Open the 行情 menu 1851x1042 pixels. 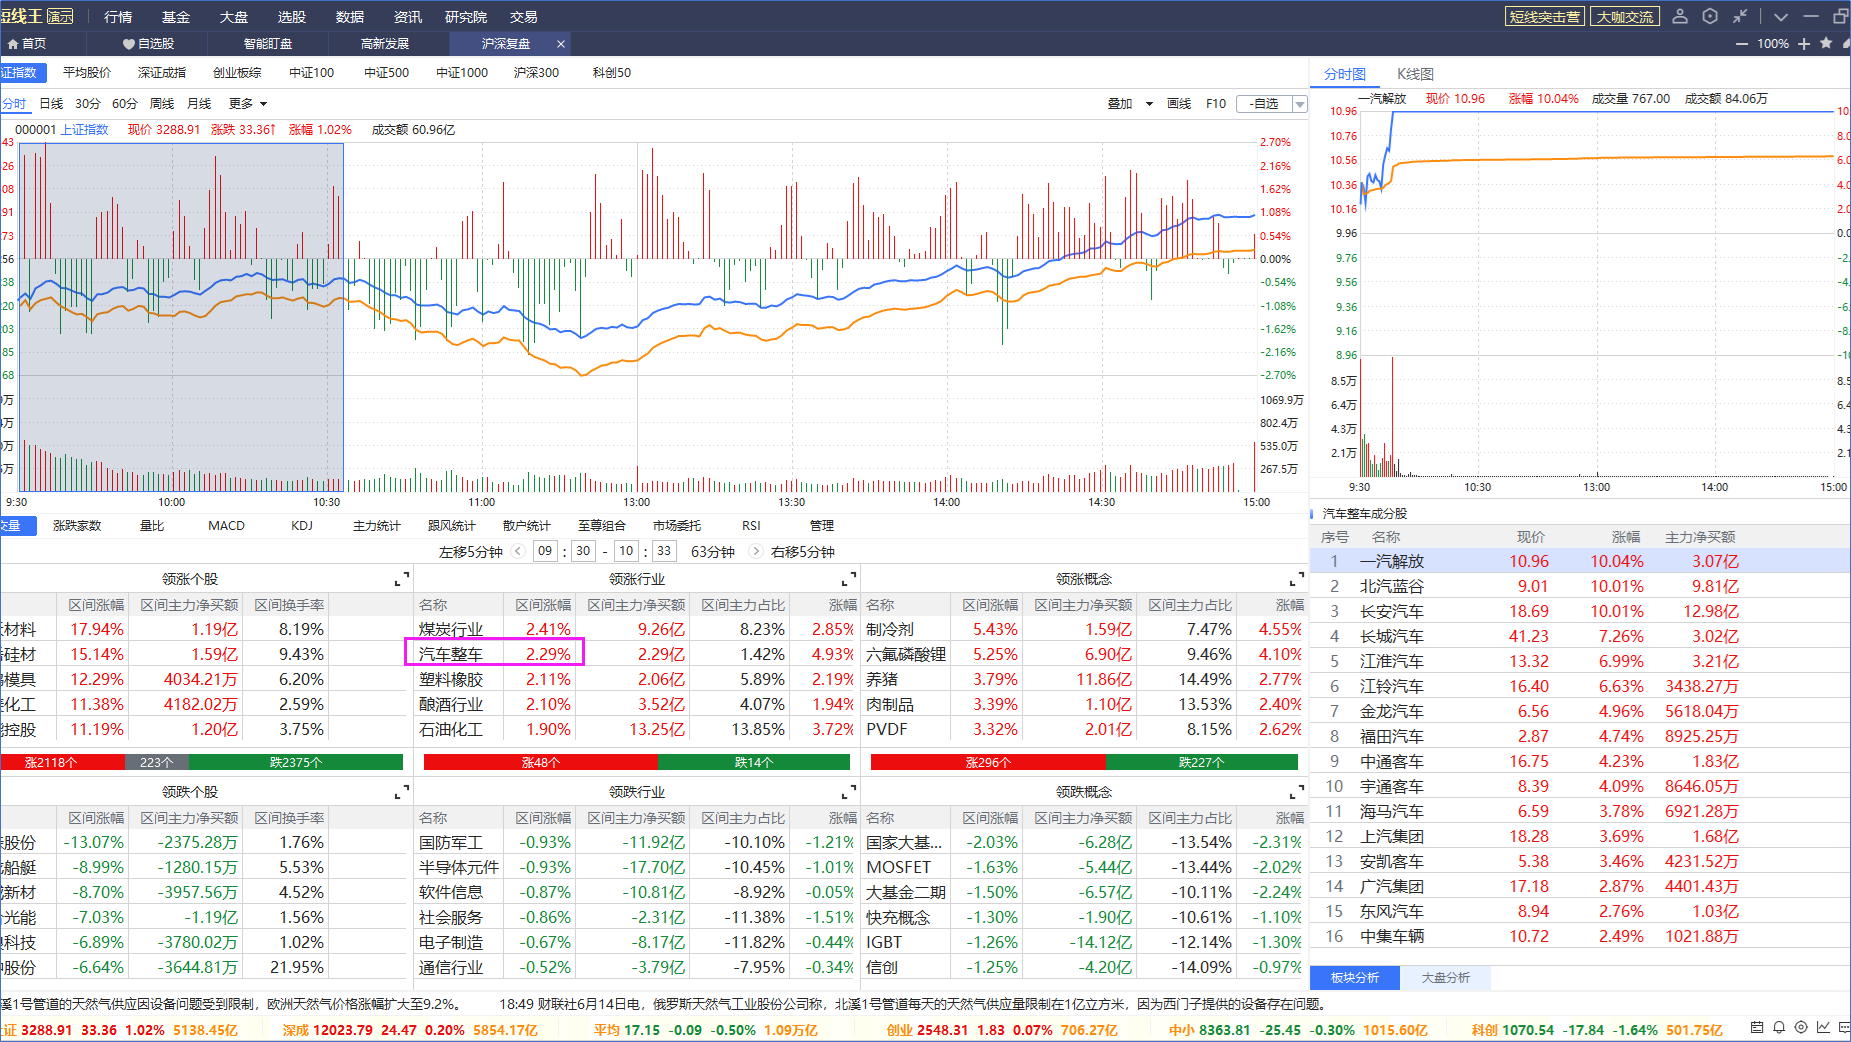point(118,17)
